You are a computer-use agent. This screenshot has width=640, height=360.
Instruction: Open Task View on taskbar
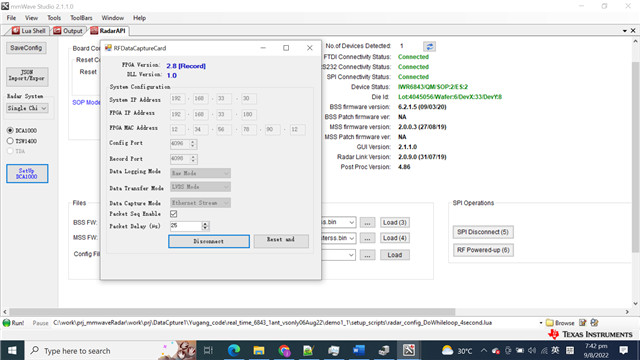(208, 350)
